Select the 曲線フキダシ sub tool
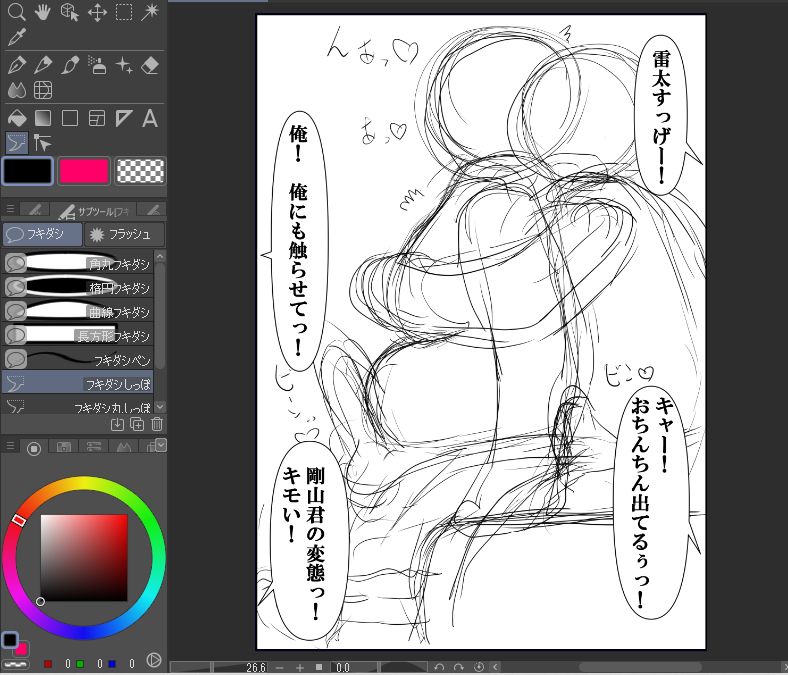The width and height of the screenshot is (788, 675). (x=78, y=311)
